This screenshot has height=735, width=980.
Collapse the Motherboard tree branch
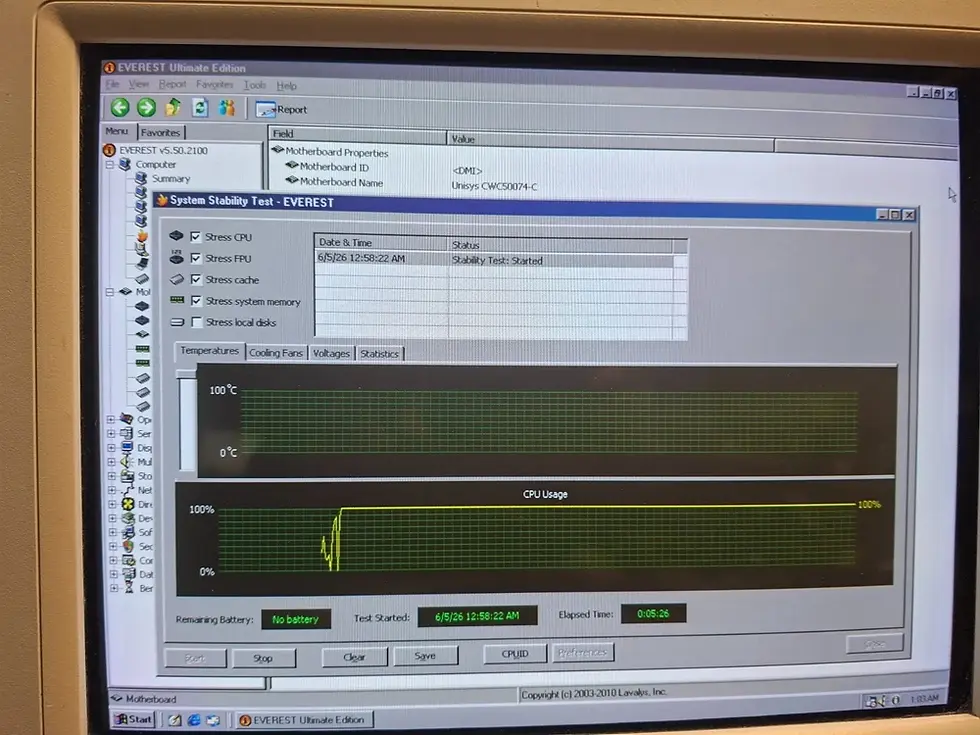point(111,292)
